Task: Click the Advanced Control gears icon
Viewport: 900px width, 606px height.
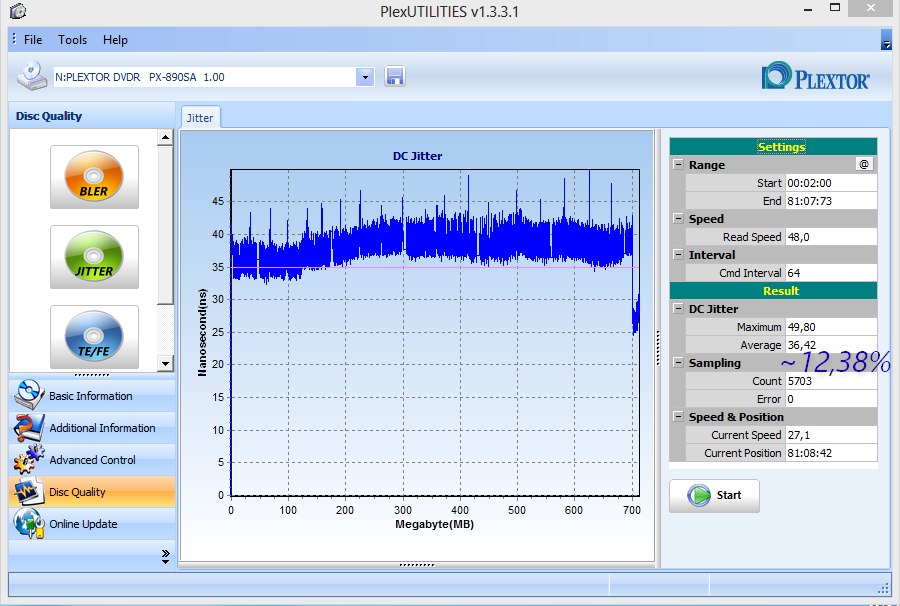Action: click(29, 460)
